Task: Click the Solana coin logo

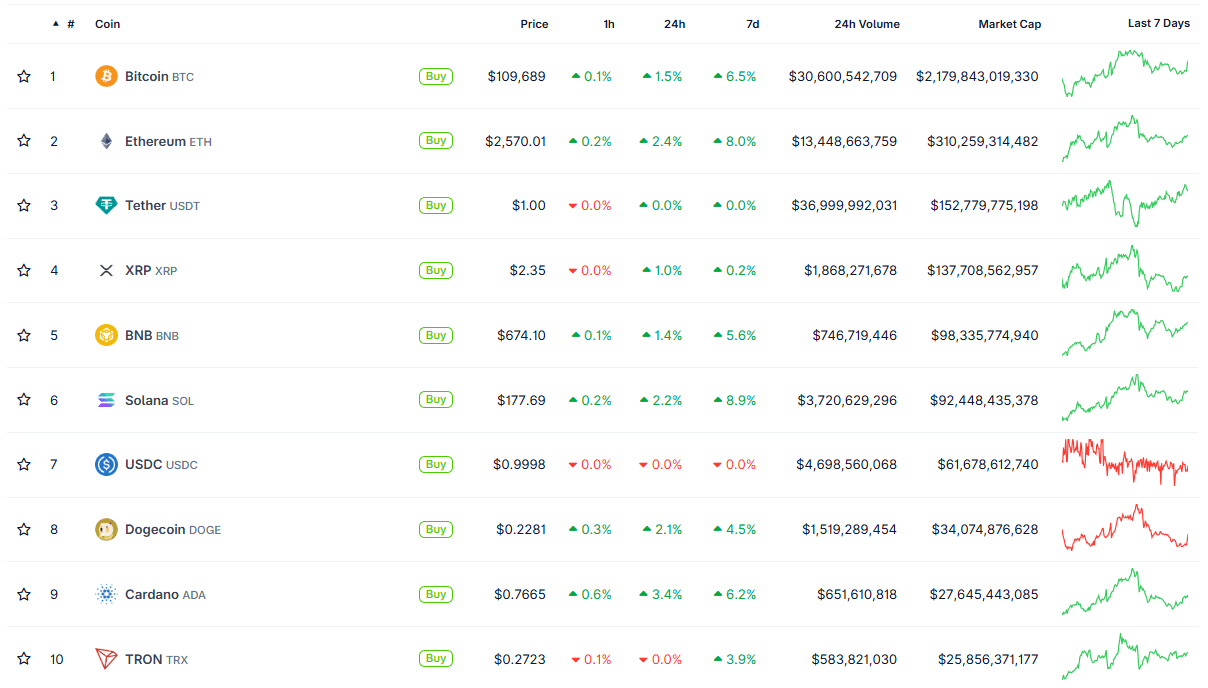Action: [106, 400]
